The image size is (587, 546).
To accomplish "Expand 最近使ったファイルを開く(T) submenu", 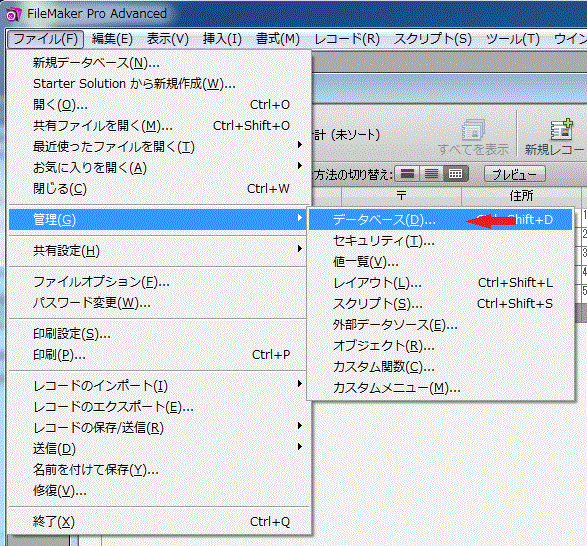I will 160,147.
